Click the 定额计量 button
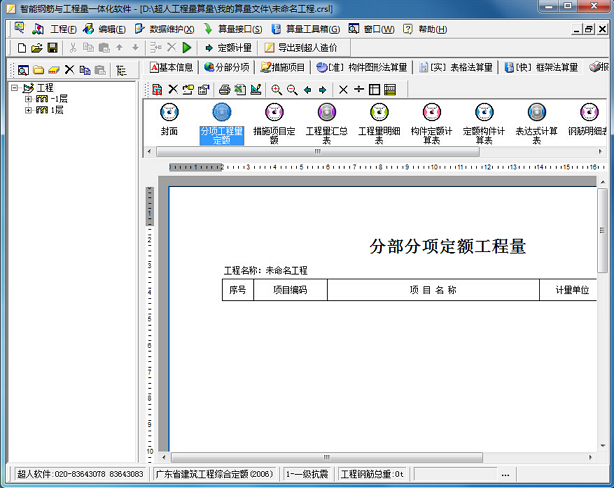 (228, 48)
